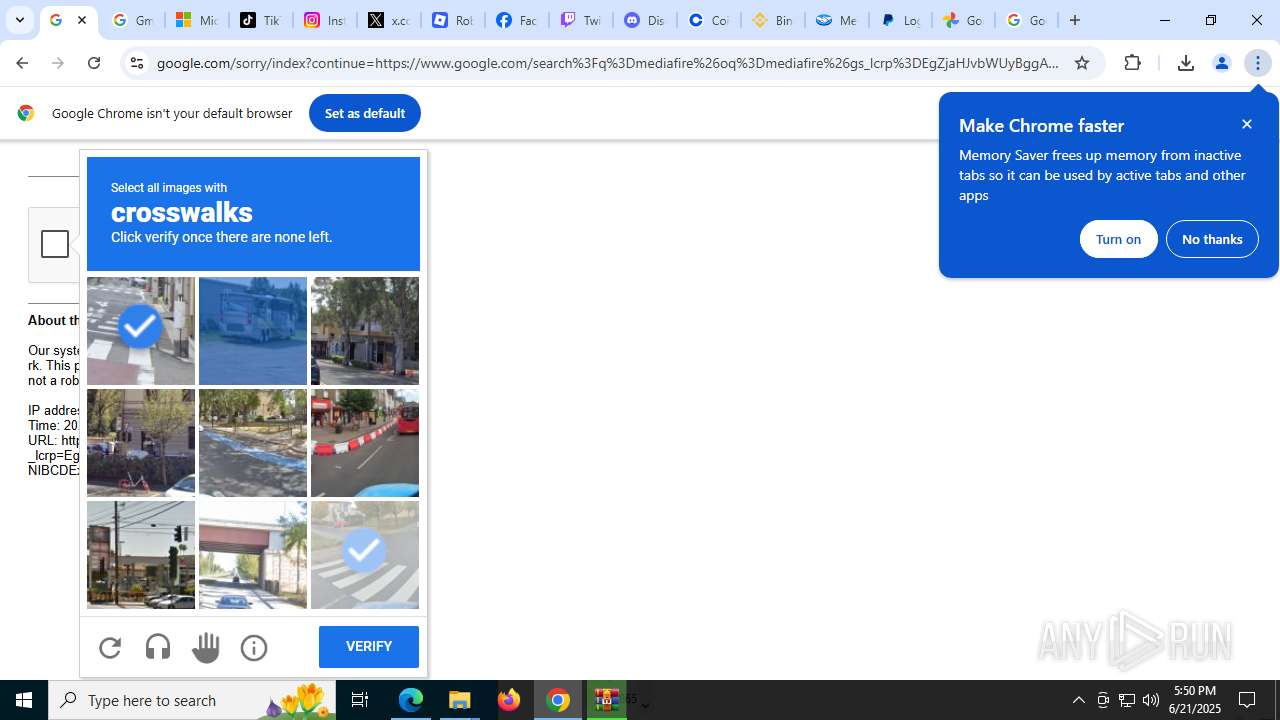Close the Make Chrome faster popup

pos(1247,124)
